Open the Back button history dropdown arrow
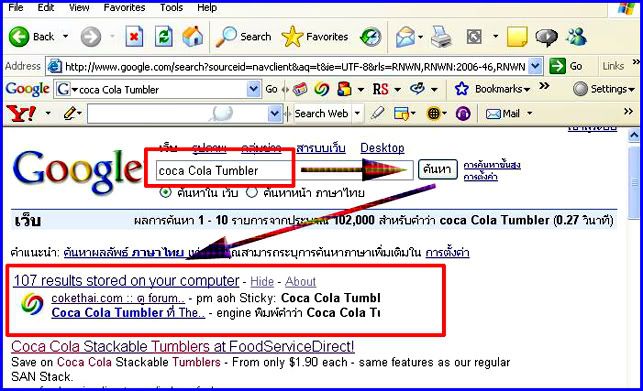Image resolution: width=643 pixels, height=391 pixels. tap(66, 37)
